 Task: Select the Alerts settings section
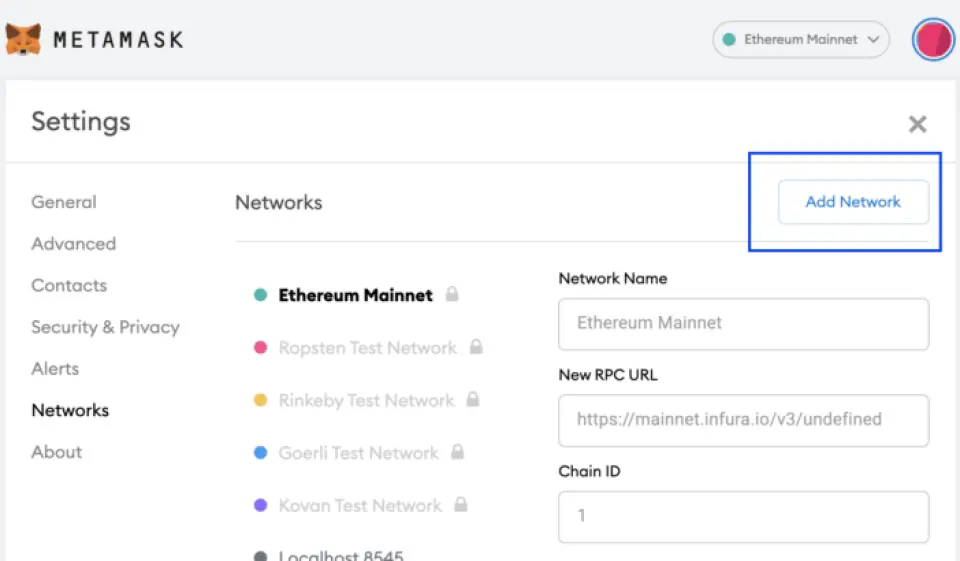tap(55, 369)
